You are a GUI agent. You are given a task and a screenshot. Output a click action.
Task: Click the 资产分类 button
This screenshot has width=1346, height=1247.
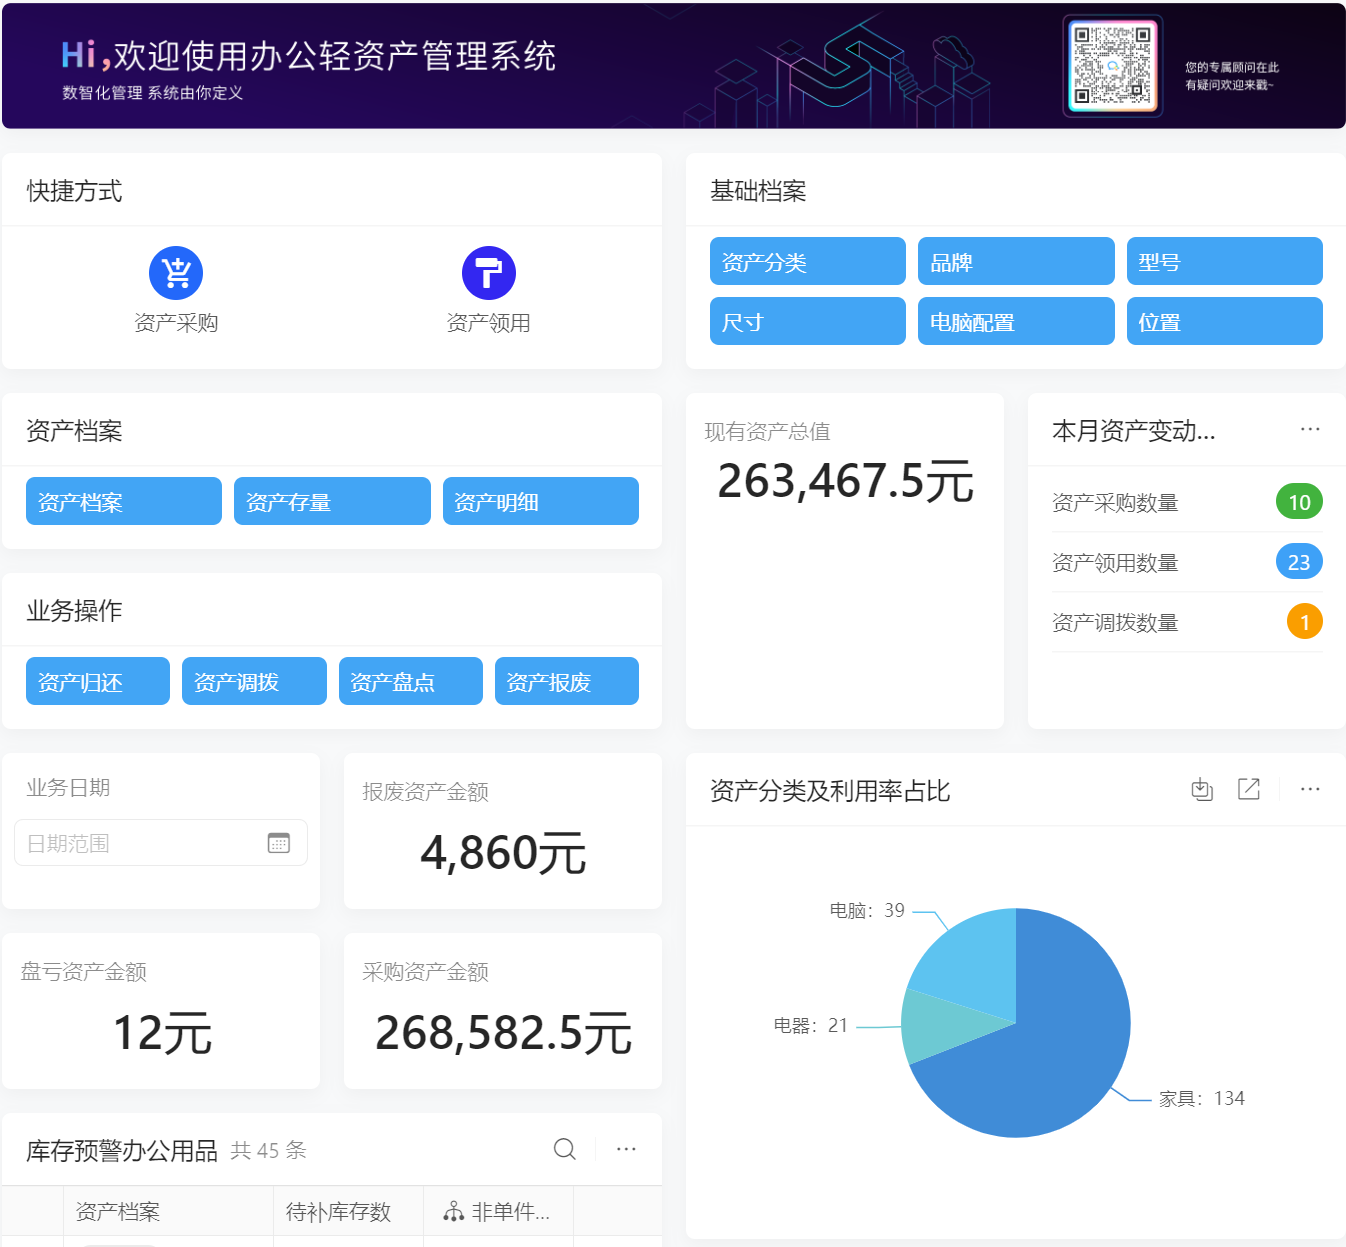[x=807, y=261]
